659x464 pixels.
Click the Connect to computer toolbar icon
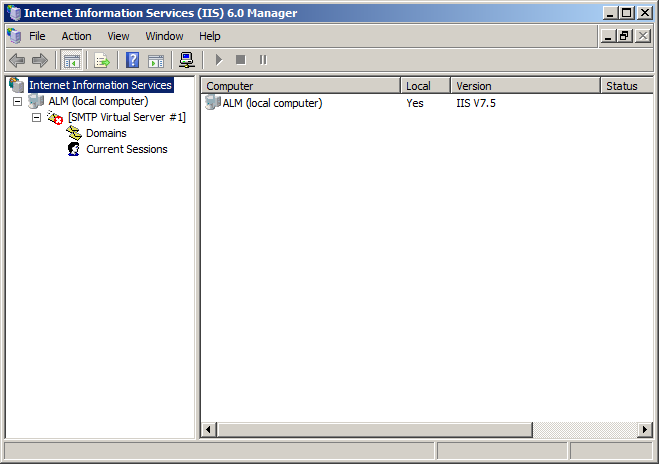(x=187, y=60)
